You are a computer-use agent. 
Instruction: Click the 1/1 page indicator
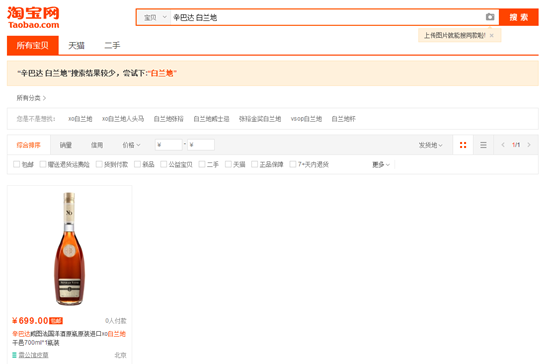(516, 145)
